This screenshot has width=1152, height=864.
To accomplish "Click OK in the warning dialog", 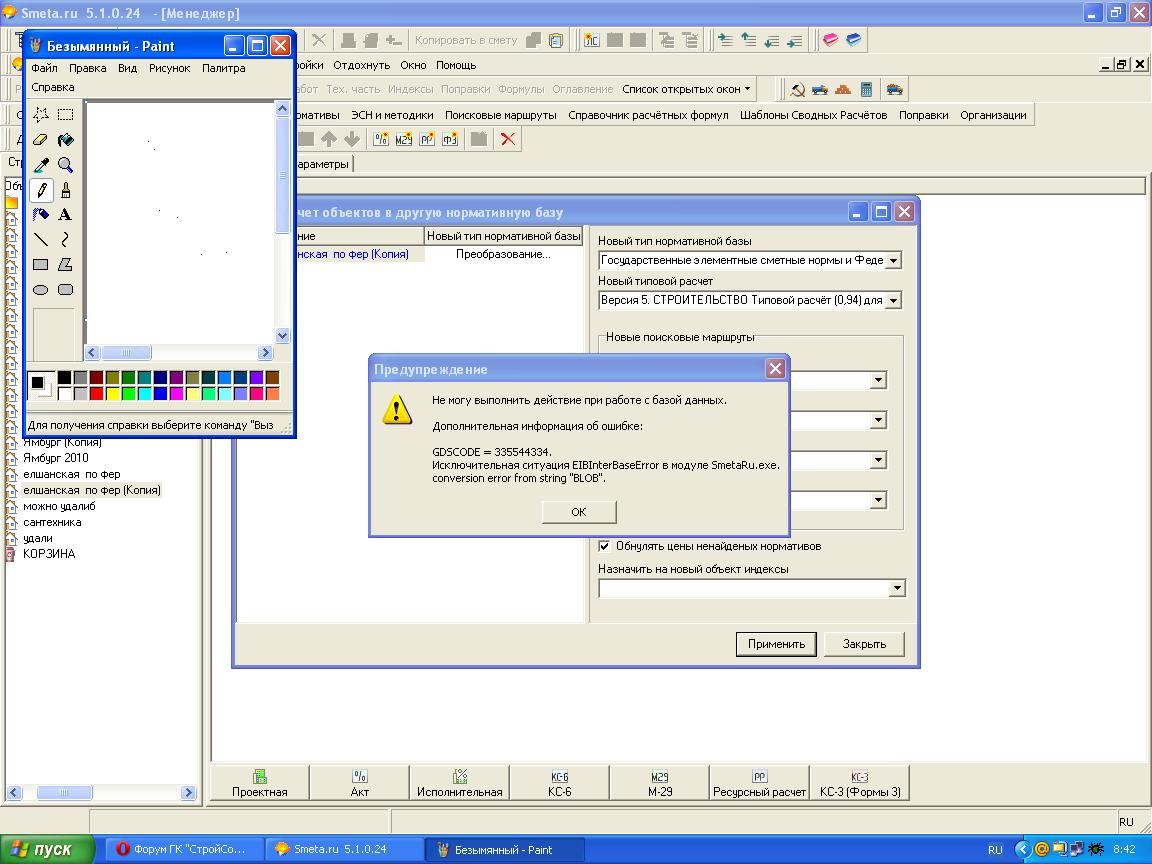I will click(579, 512).
